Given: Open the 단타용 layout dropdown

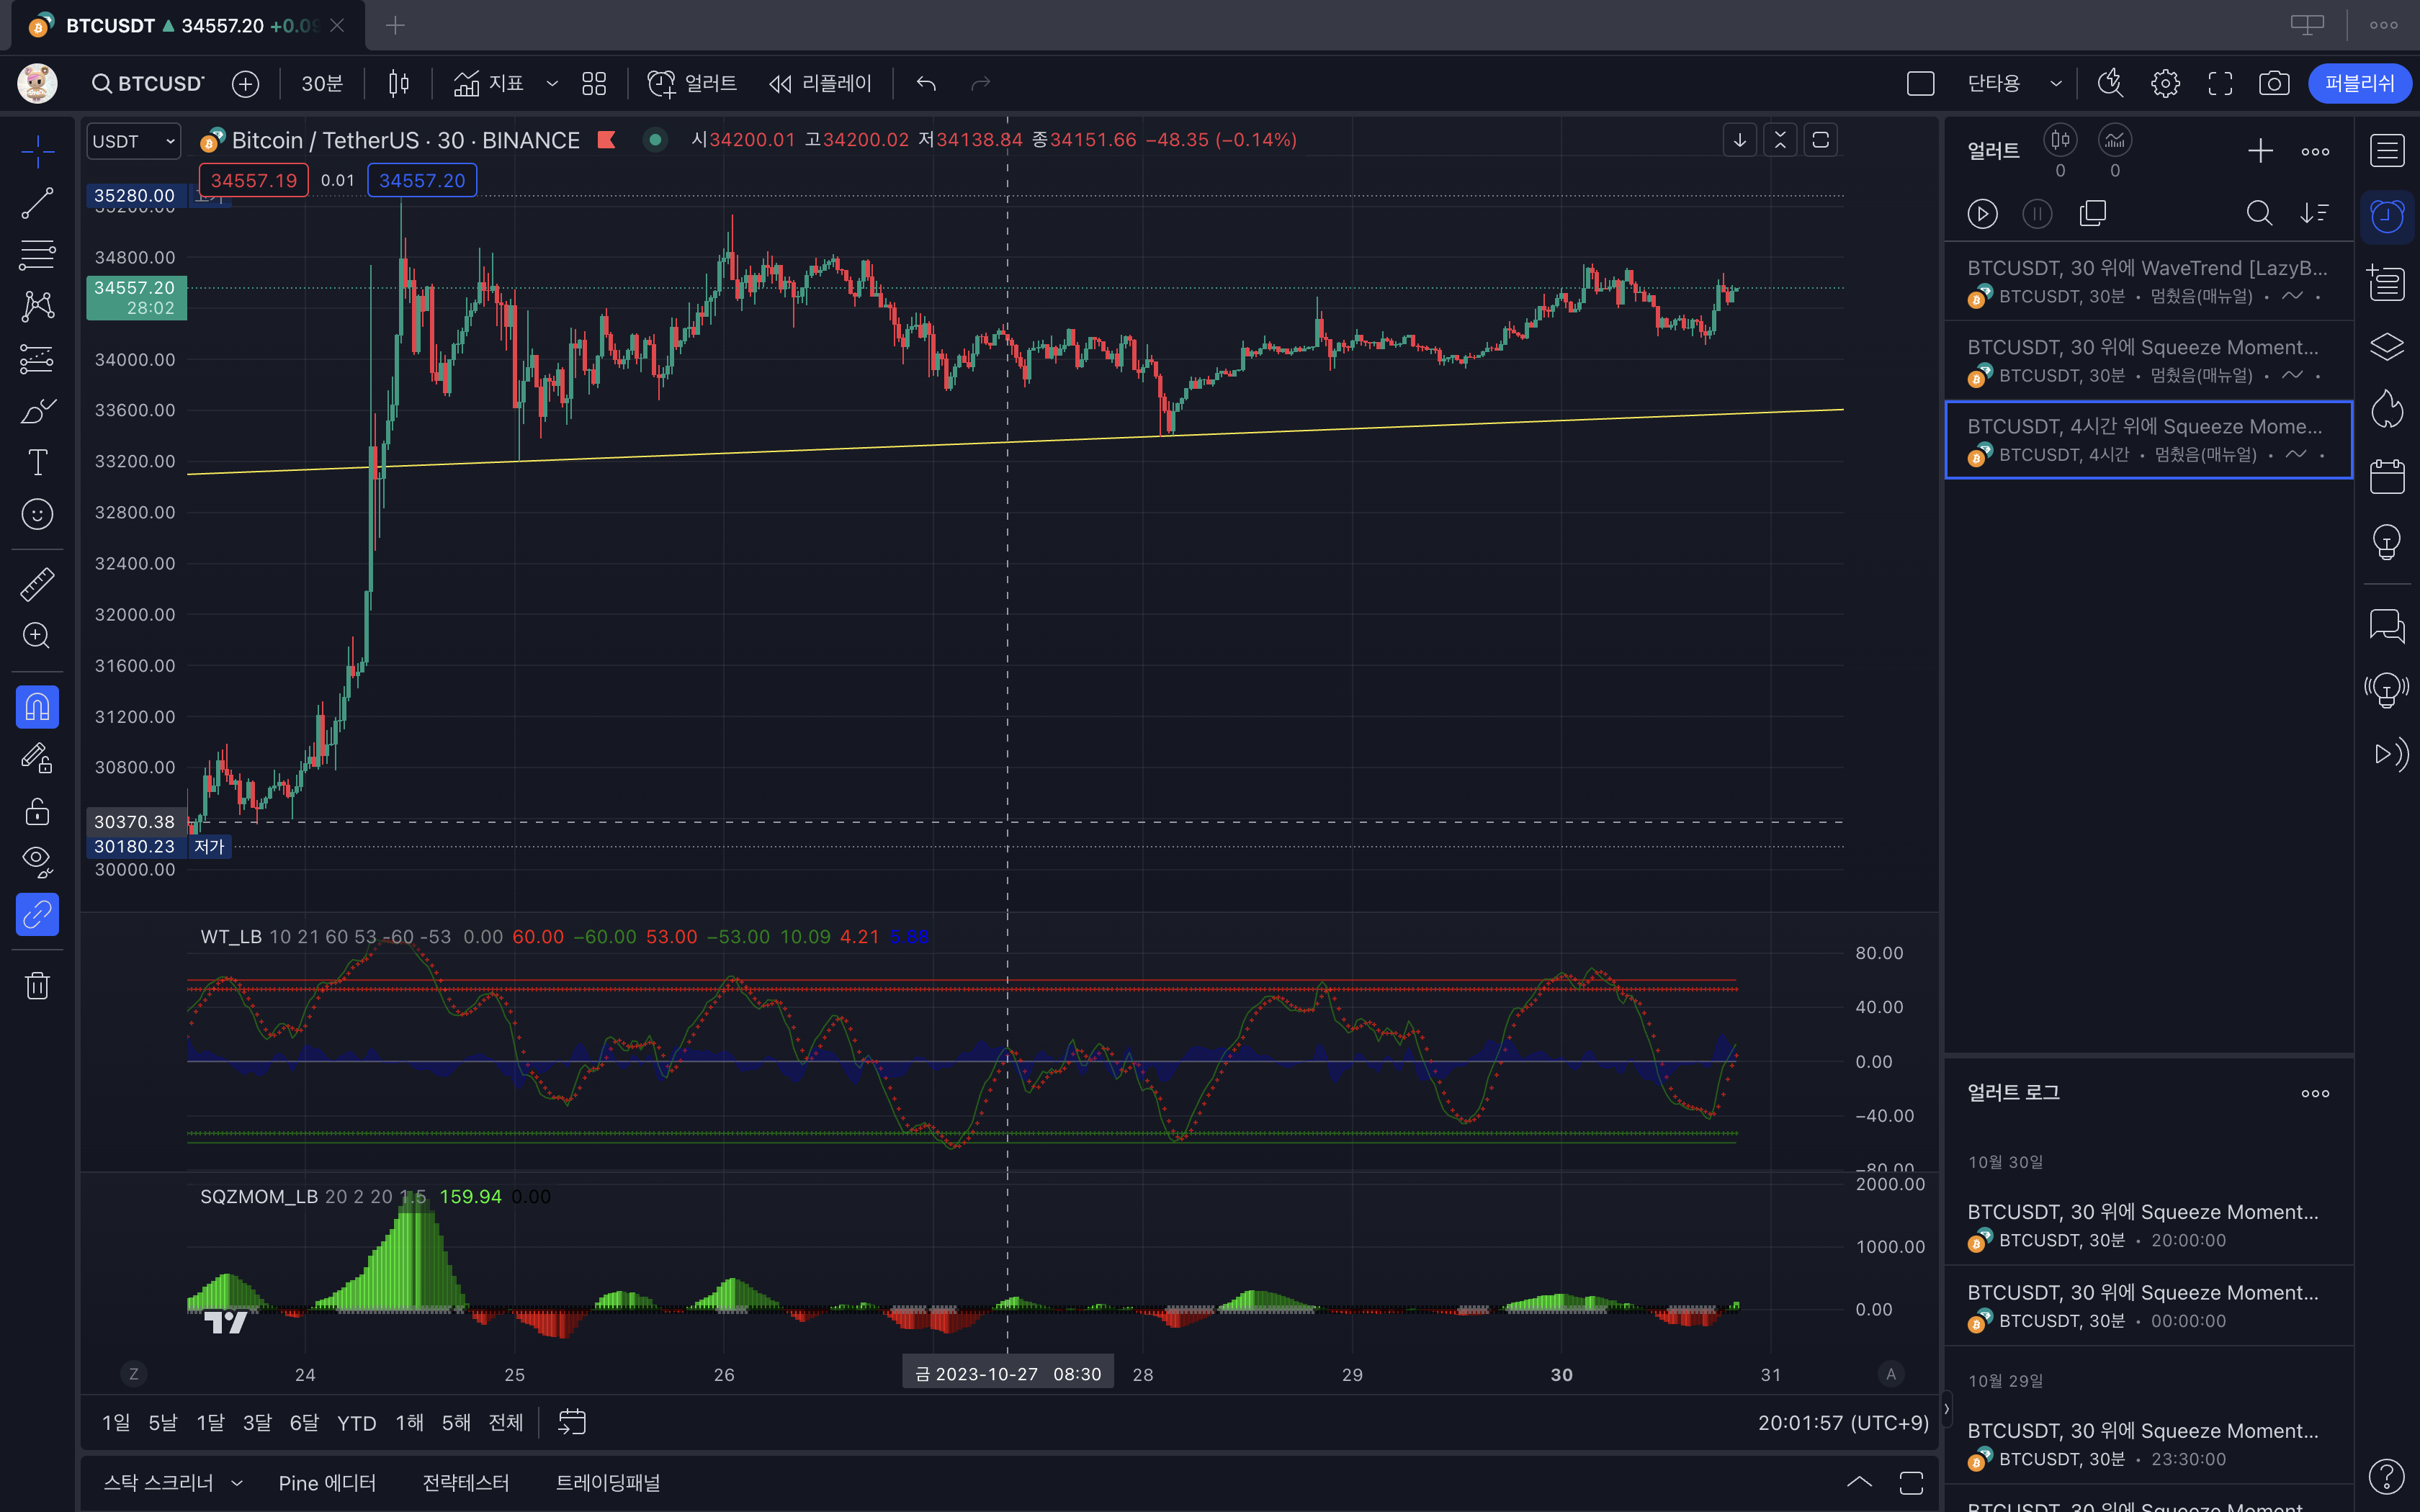Looking at the screenshot, I should click(2014, 83).
